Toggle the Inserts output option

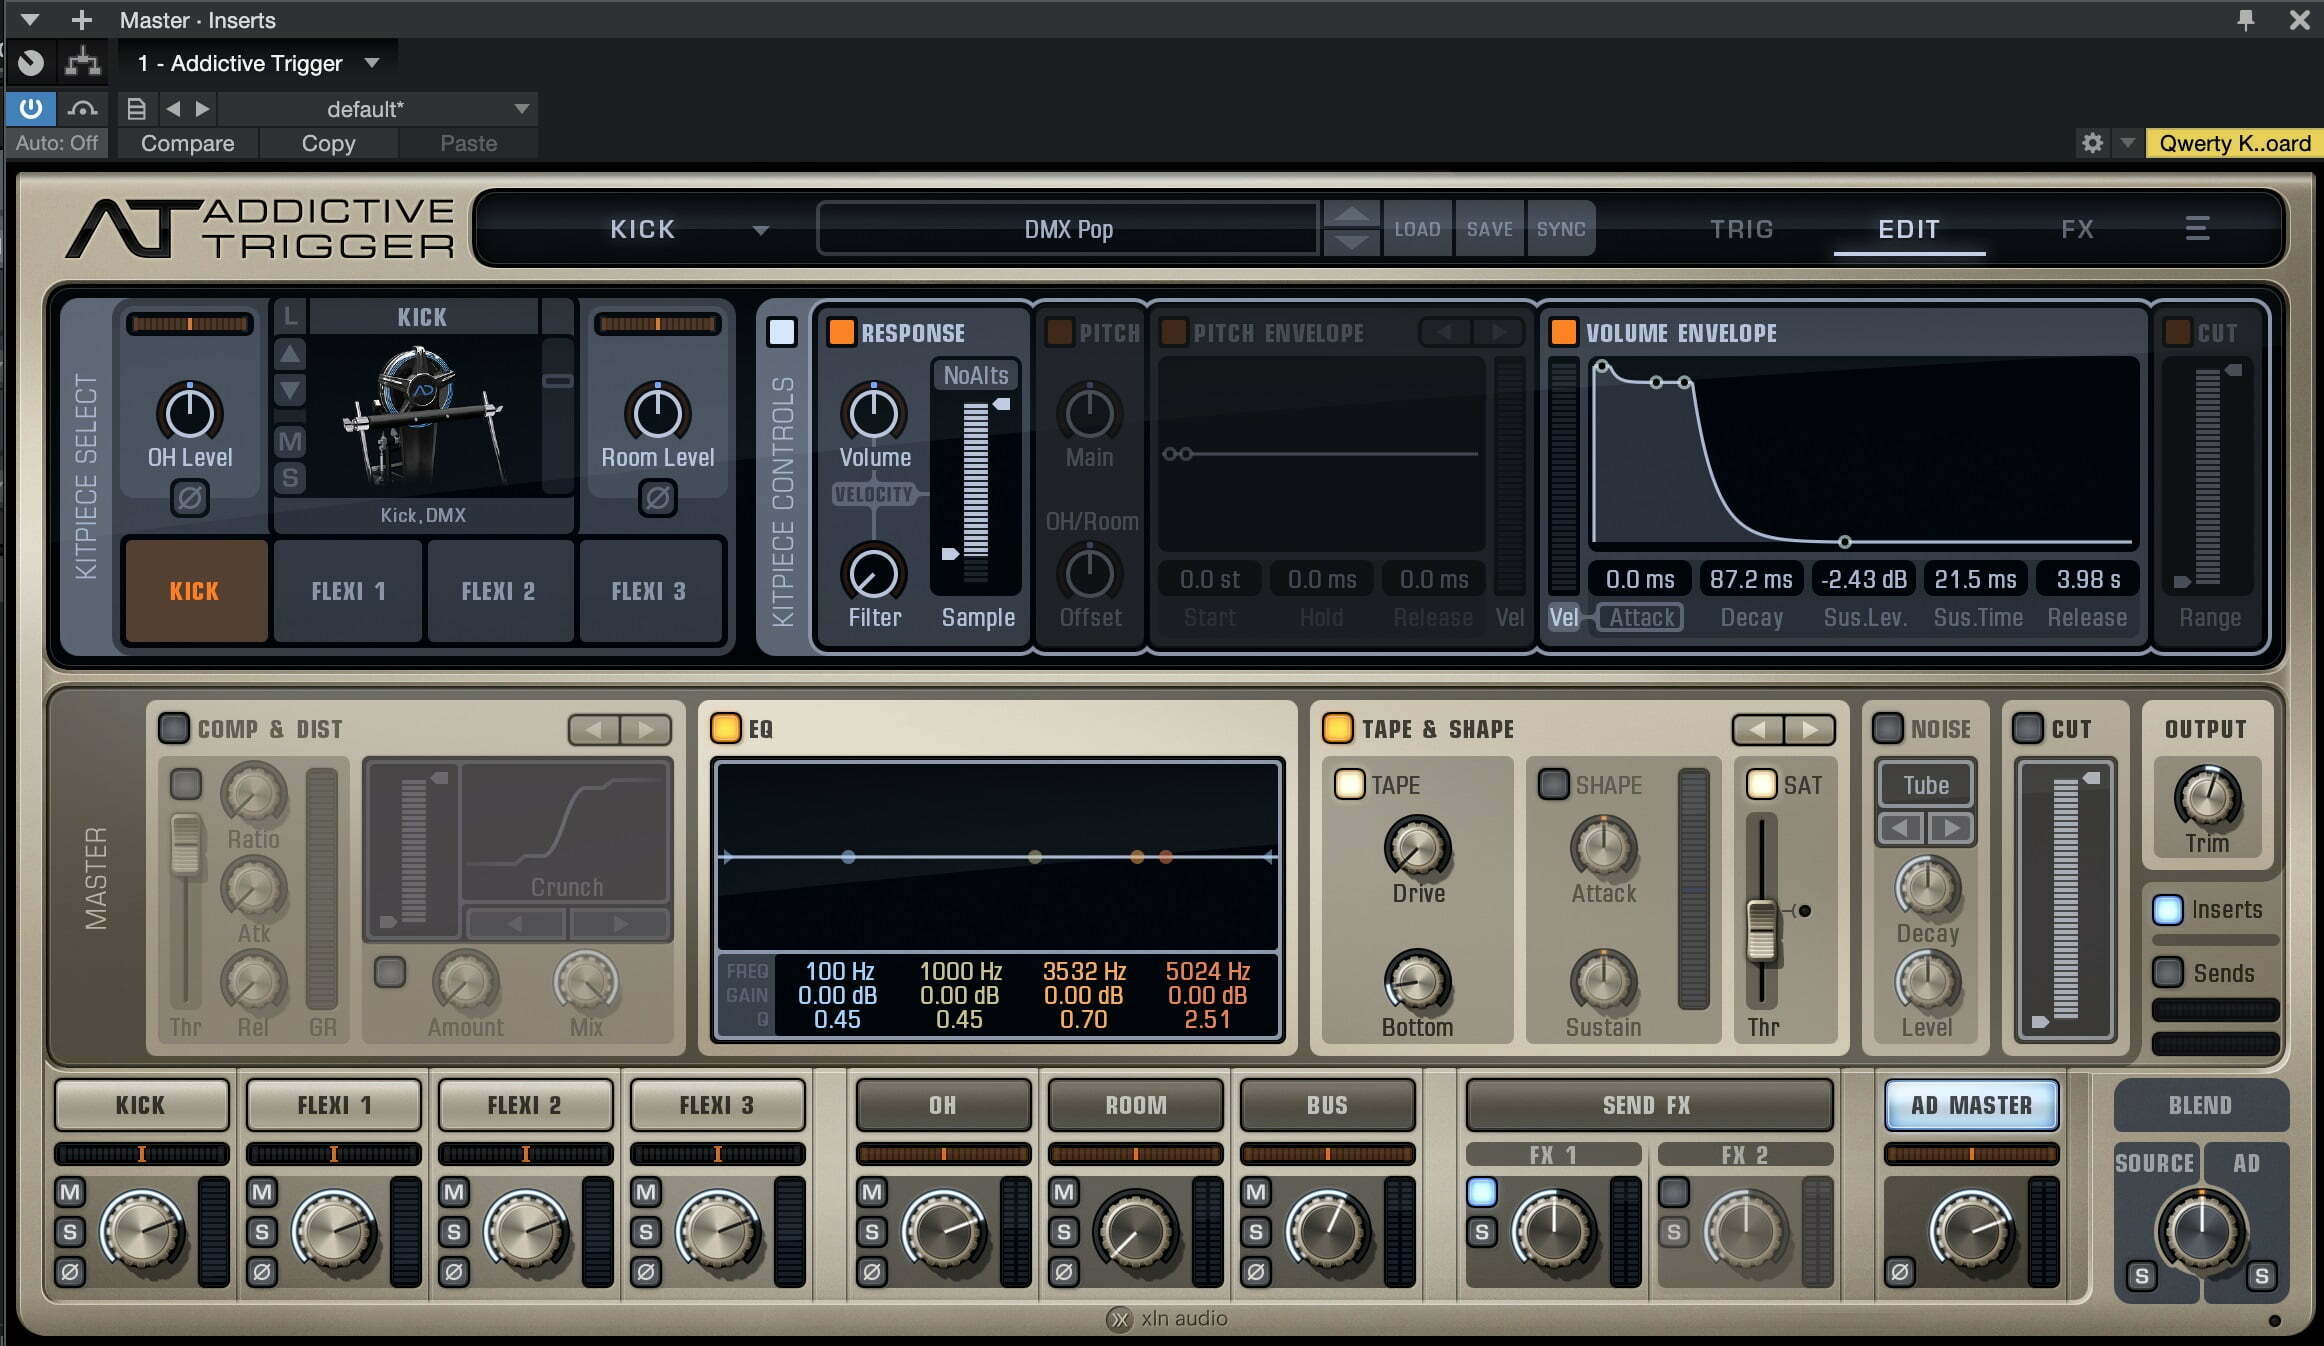[x=2167, y=909]
